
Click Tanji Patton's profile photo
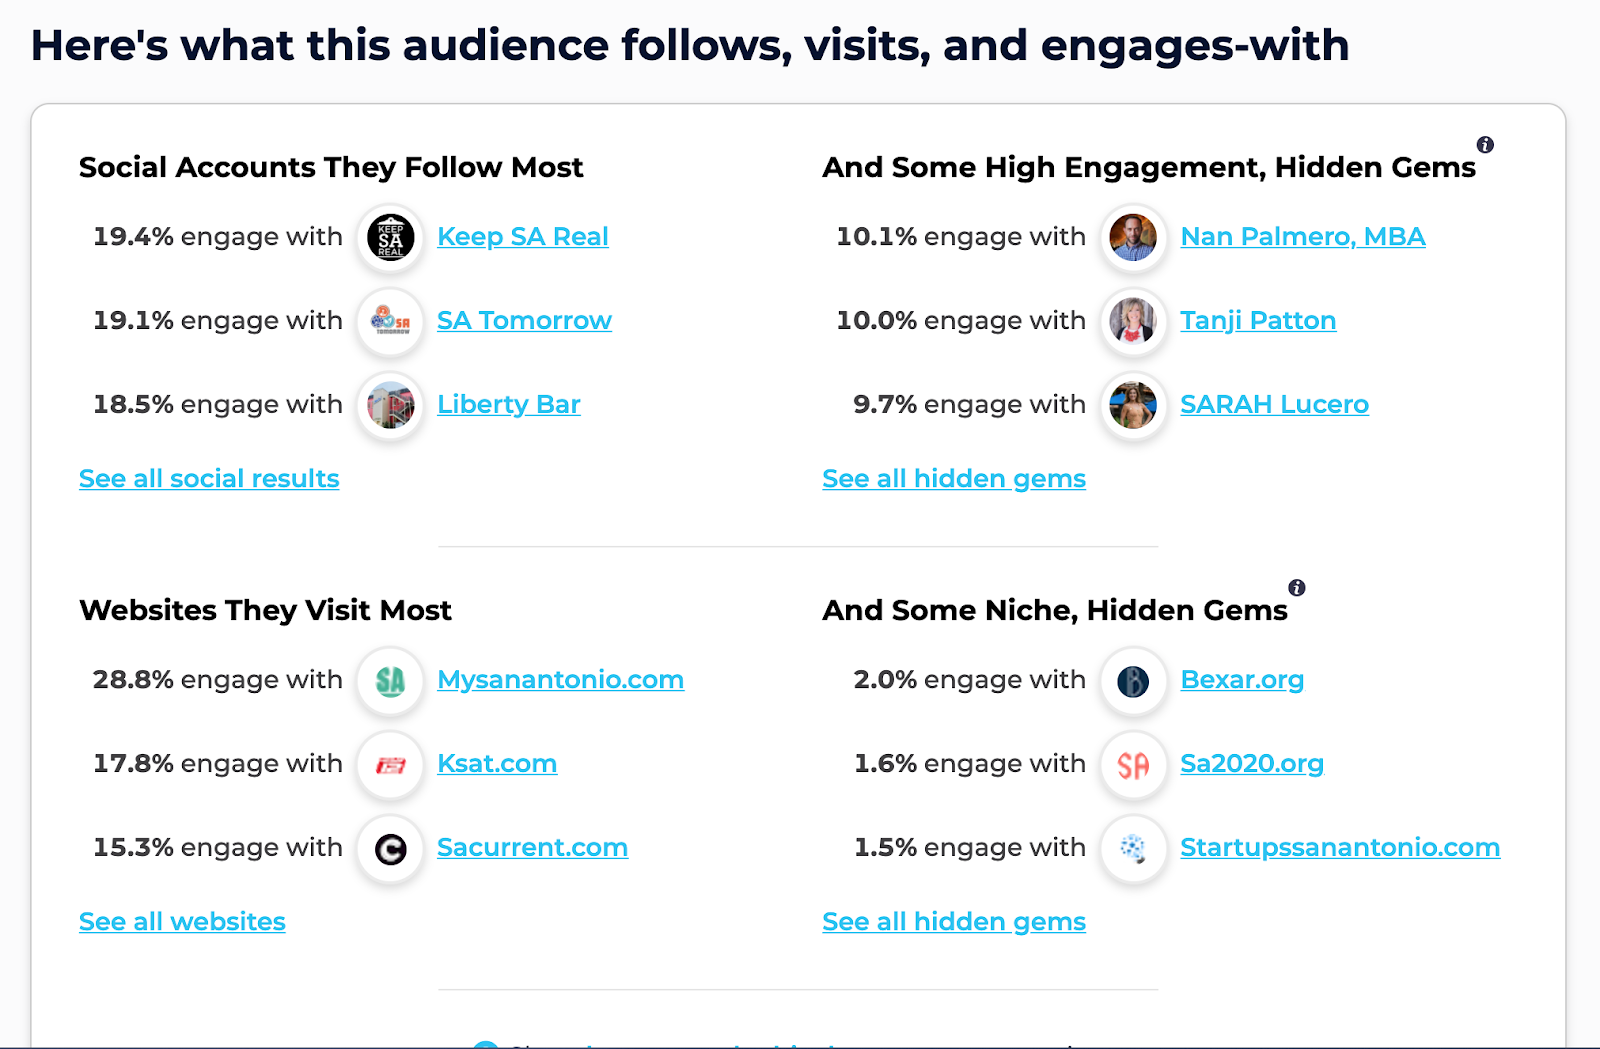tap(1133, 322)
